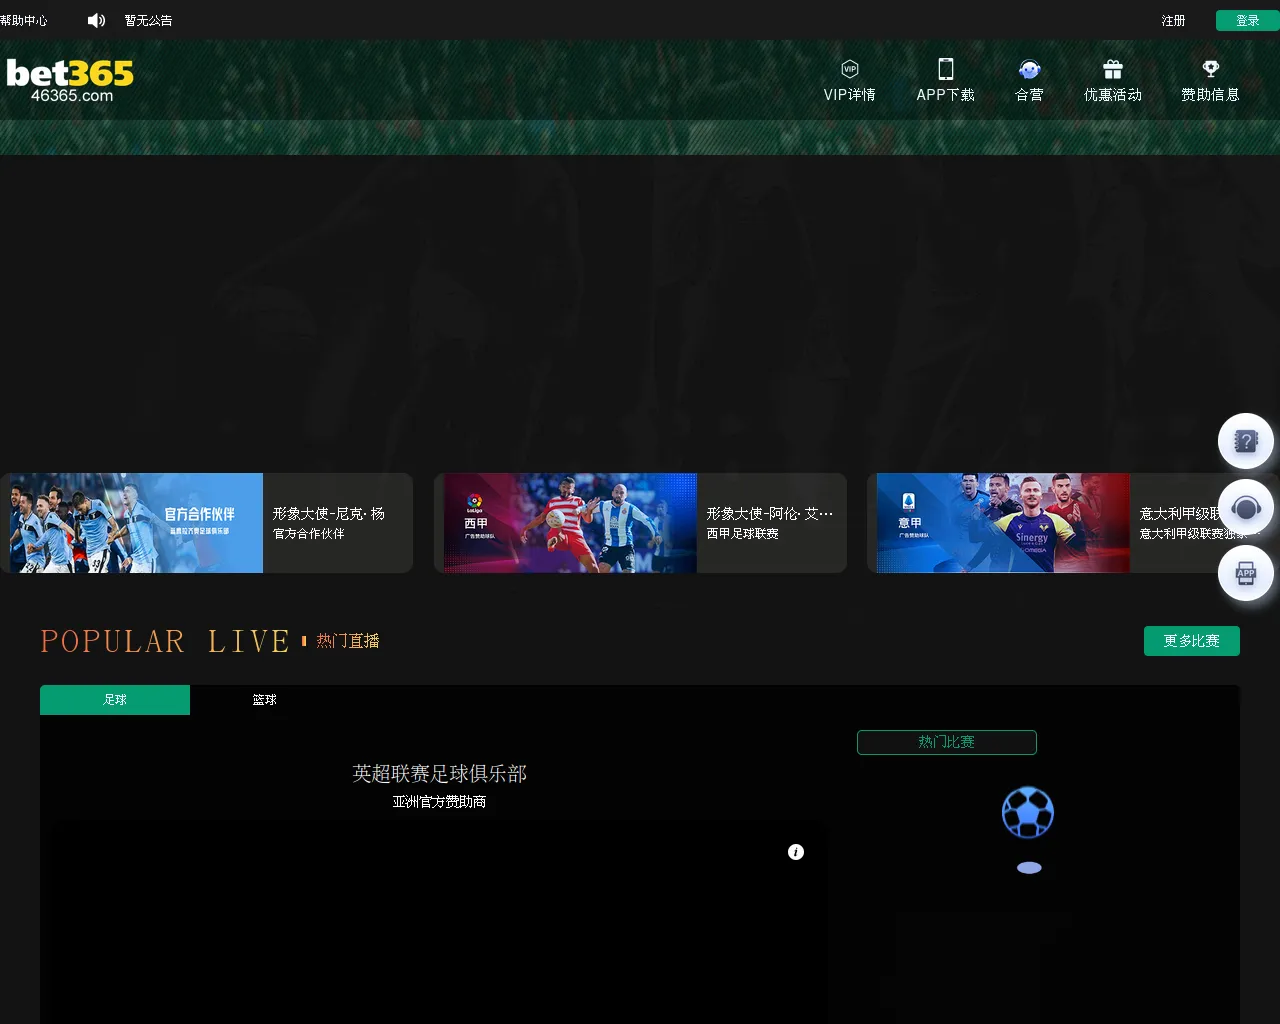Click the floating APP download button
Image resolution: width=1280 pixels, height=1024 pixels.
click(1246, 573)
